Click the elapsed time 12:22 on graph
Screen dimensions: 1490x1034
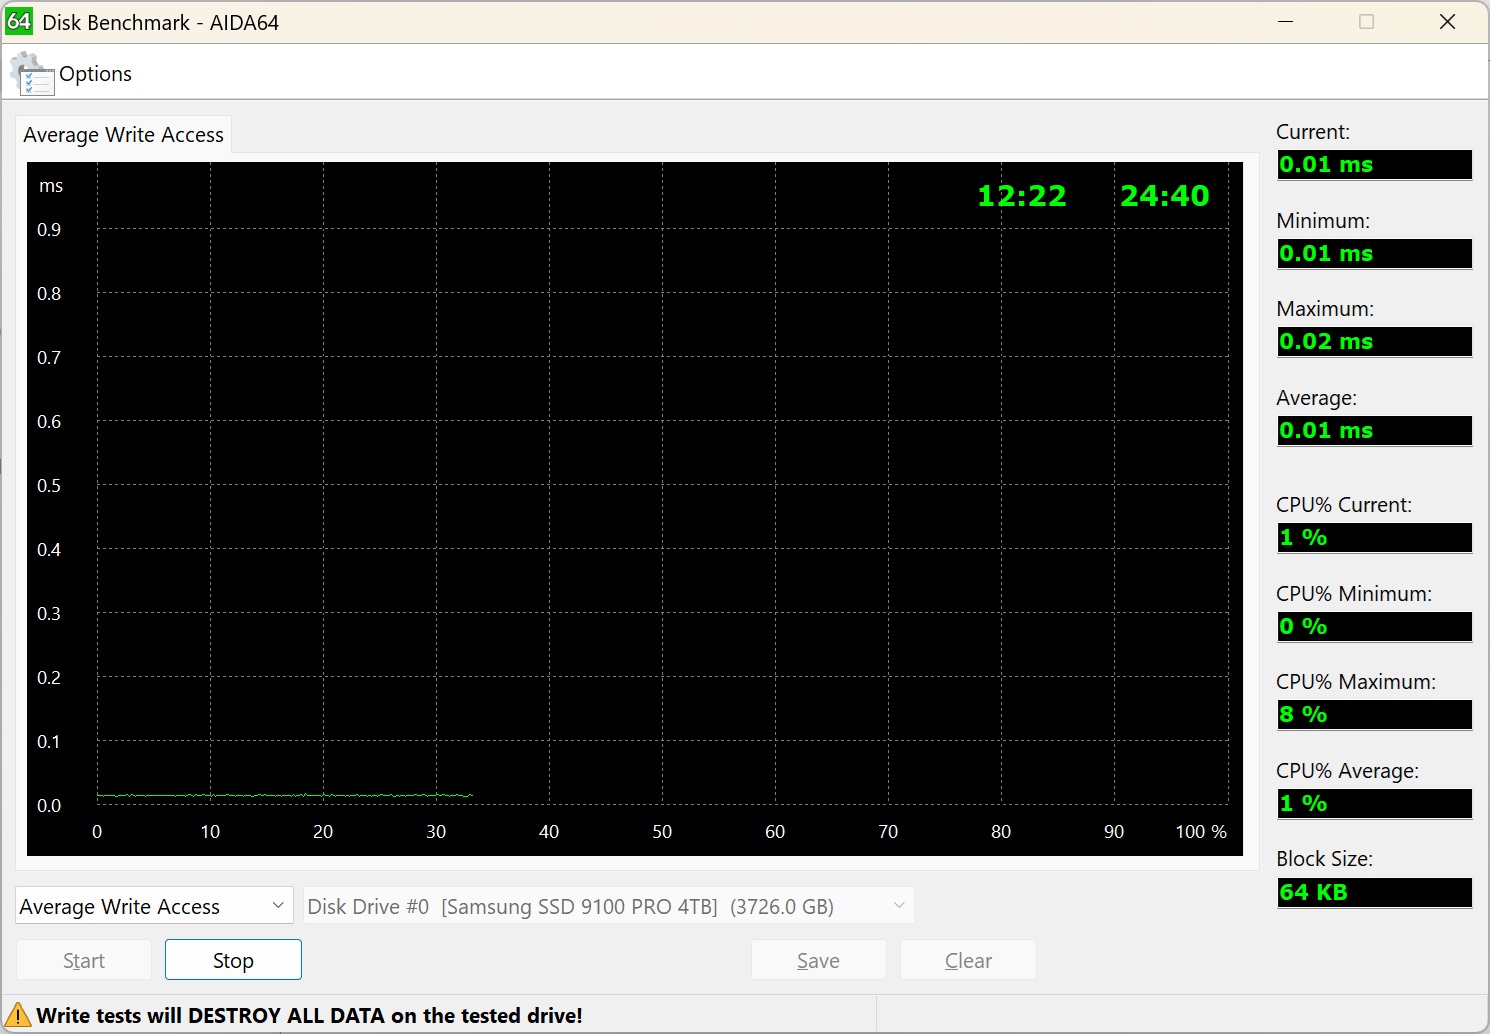click(1022, 196)
